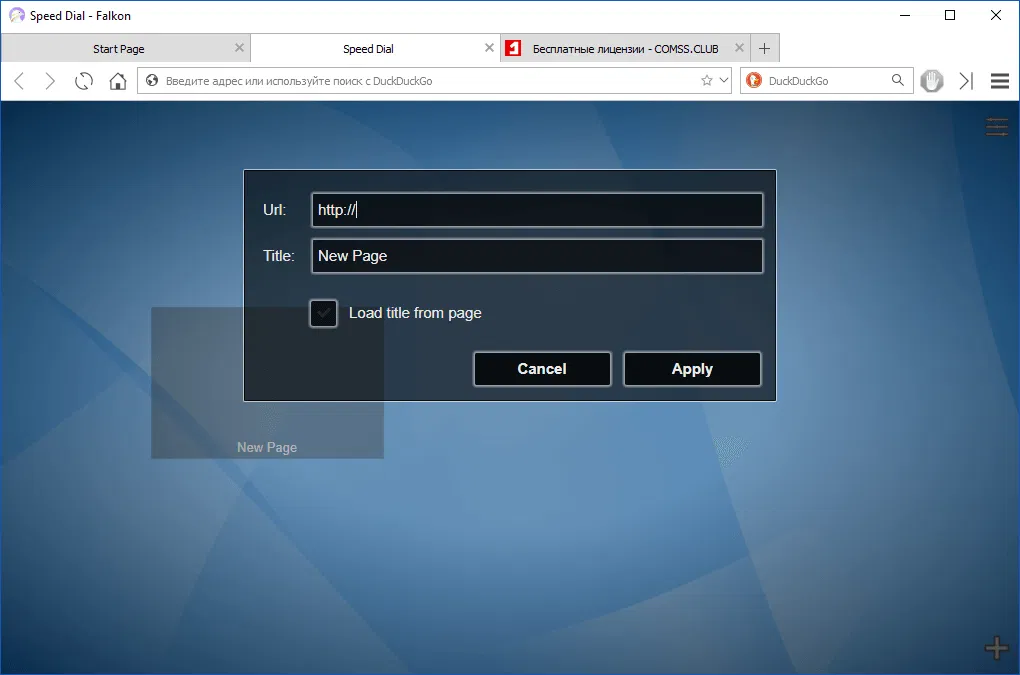Switch to the COMSS.CLUB tab
Screen dimensions: 1020x675
625,49
